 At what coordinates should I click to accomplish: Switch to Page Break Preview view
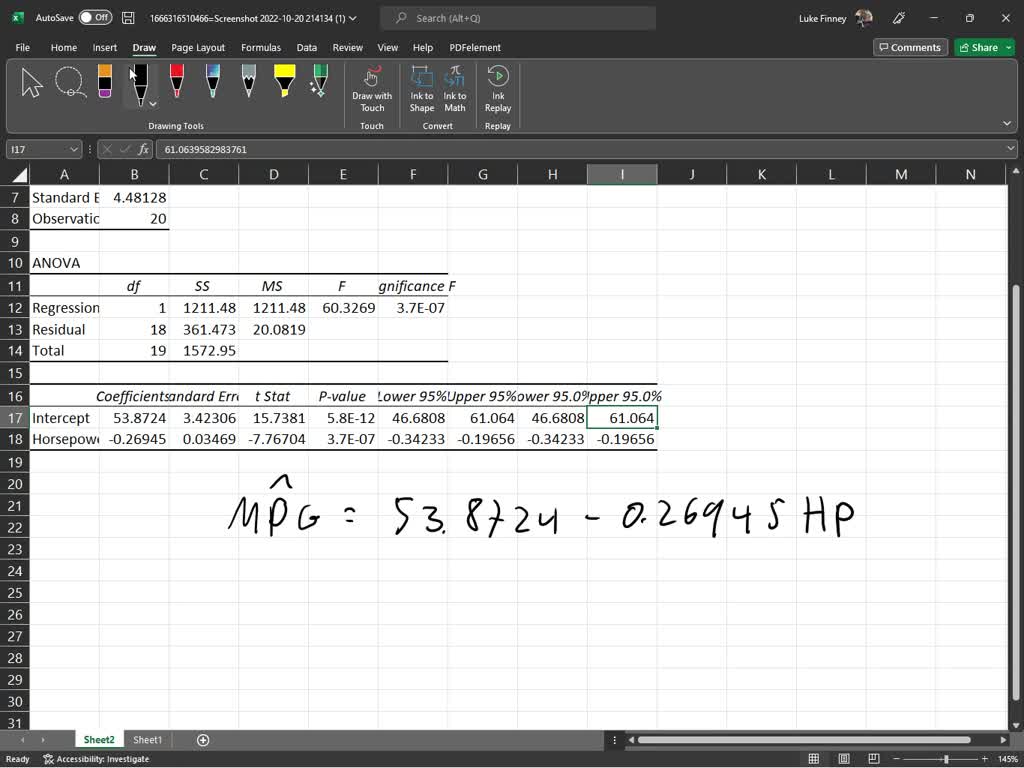tap(872, 758)
